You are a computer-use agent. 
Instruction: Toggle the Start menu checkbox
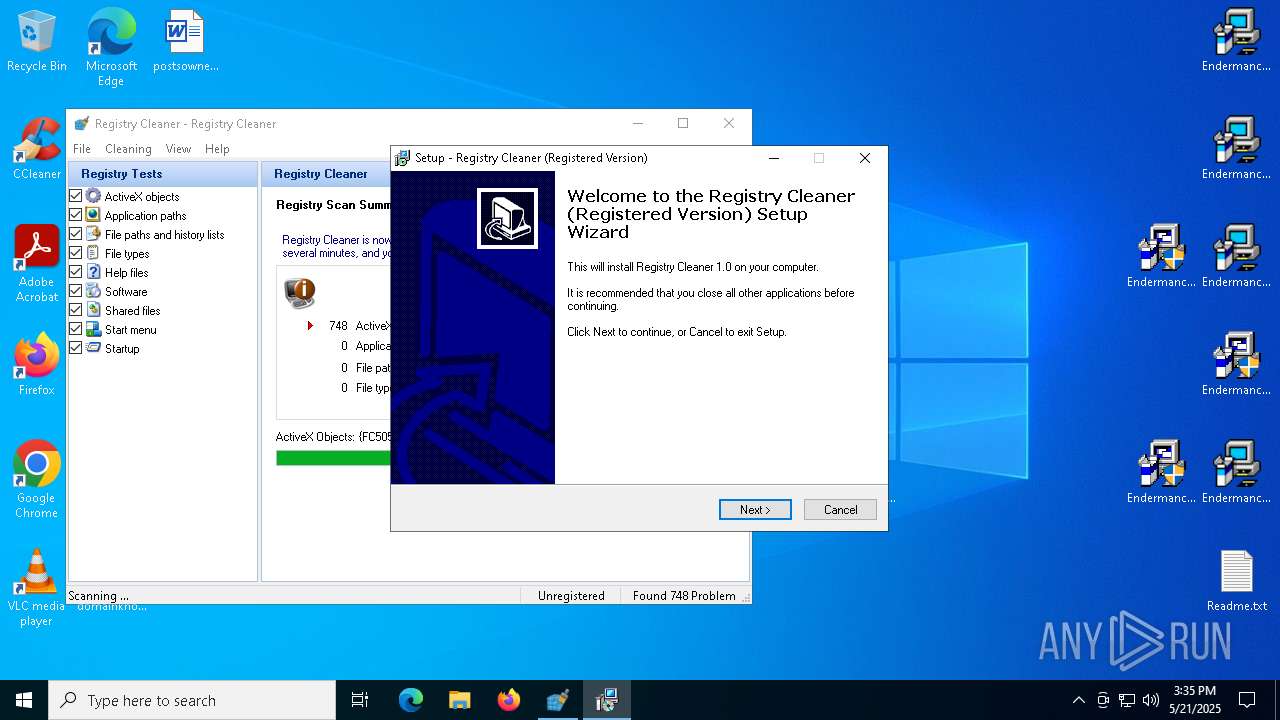(x=75, y=329)
